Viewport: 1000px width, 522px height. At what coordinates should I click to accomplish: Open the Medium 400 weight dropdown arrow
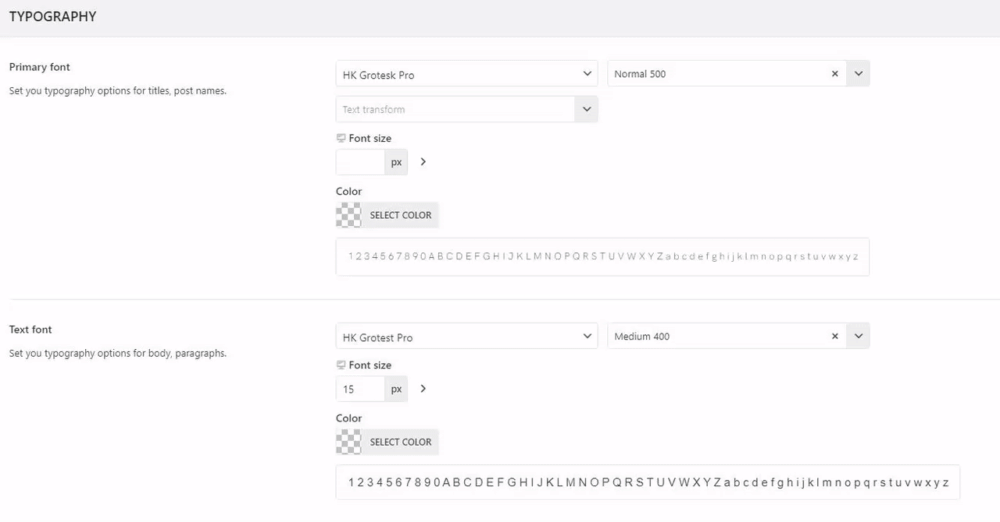858,337
